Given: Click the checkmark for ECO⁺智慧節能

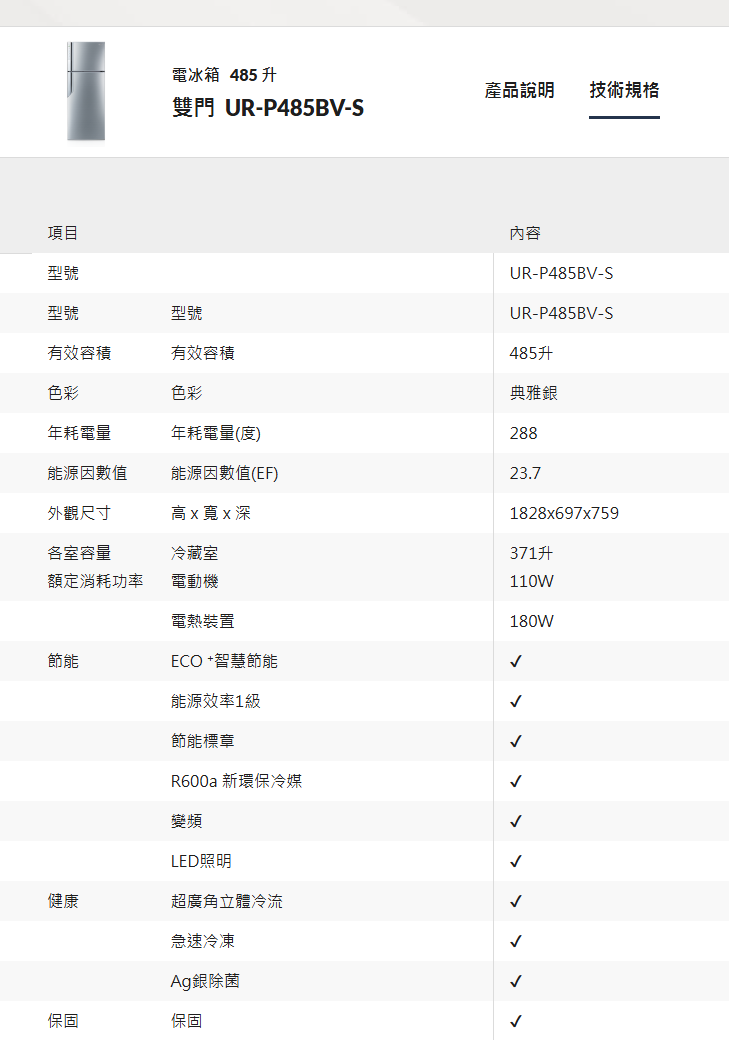Looking at the screenshot, I should point(515,661).
